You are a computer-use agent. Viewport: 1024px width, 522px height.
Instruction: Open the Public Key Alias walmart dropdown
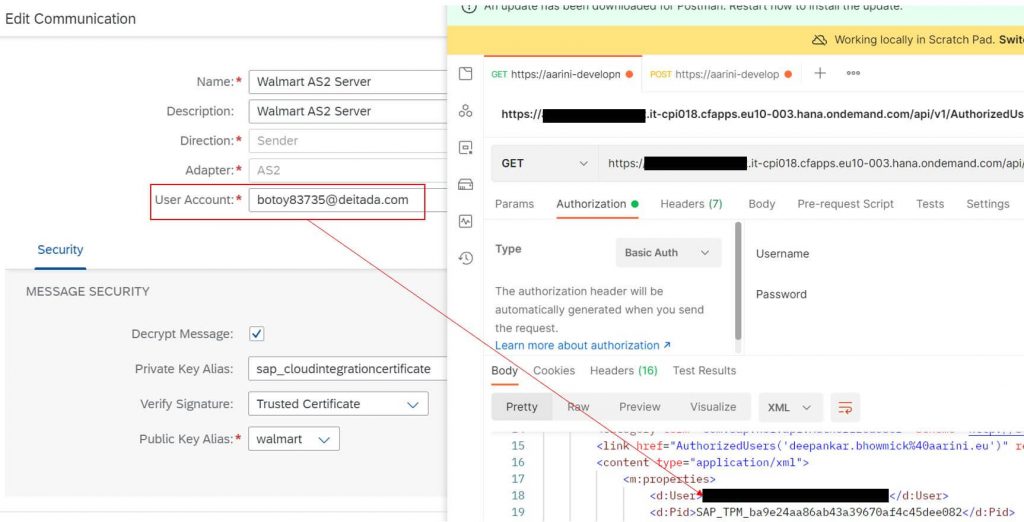point(293,439)
